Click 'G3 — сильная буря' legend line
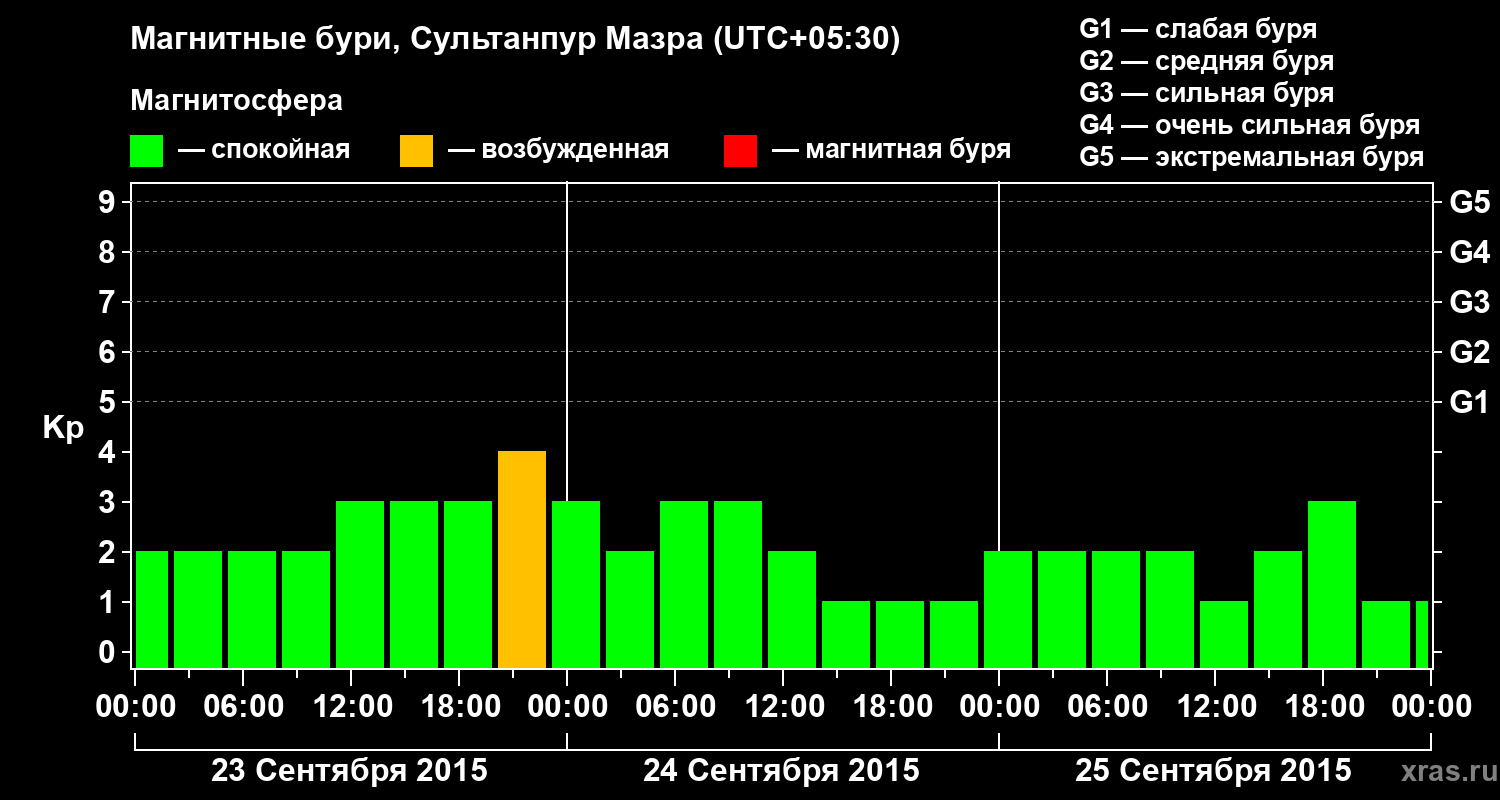 [1207, 93]
